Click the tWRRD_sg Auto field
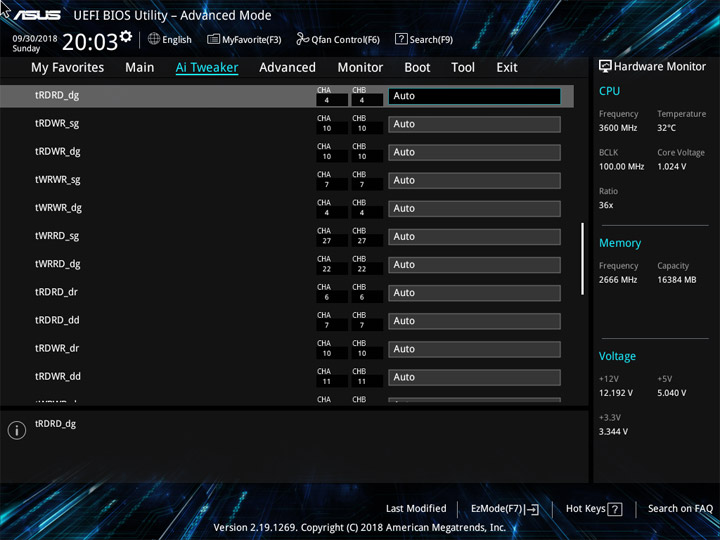720x540 pixels. (x=474, y=237)
